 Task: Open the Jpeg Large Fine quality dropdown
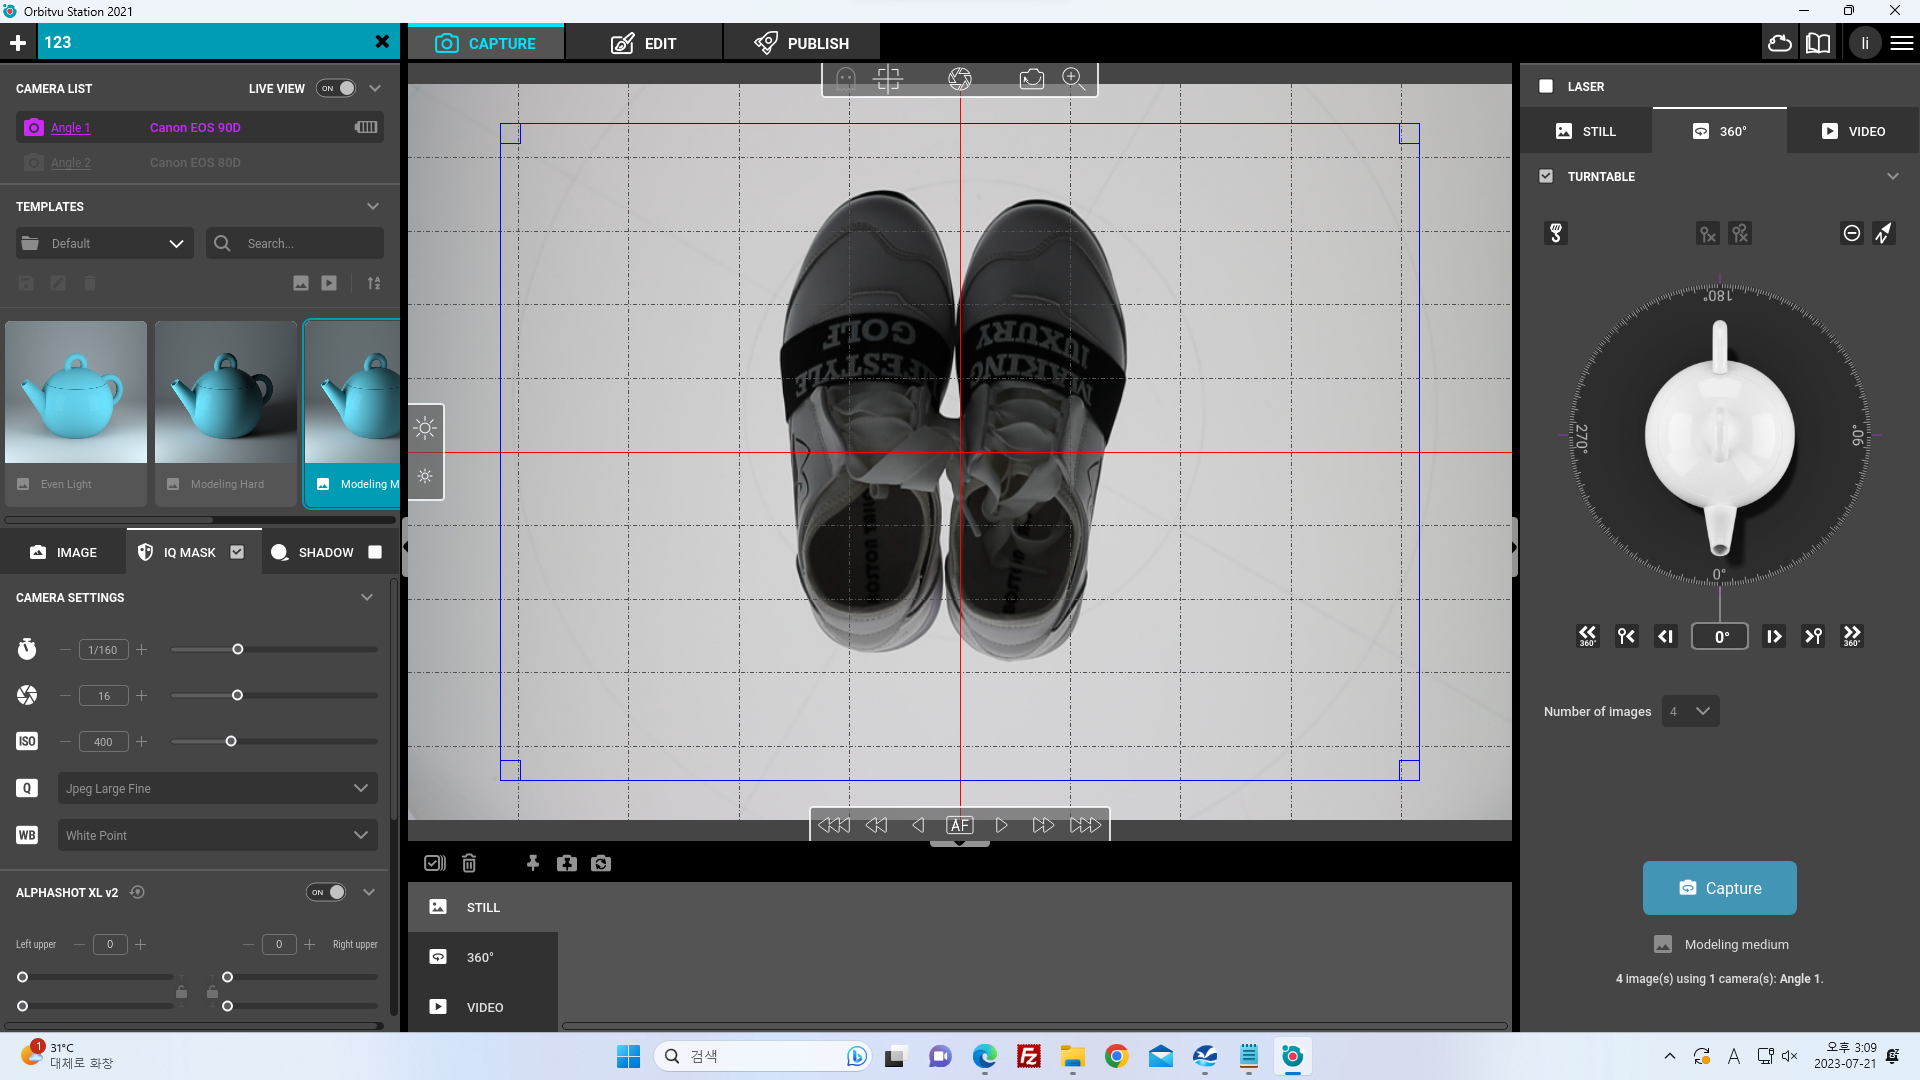point(218,788)
